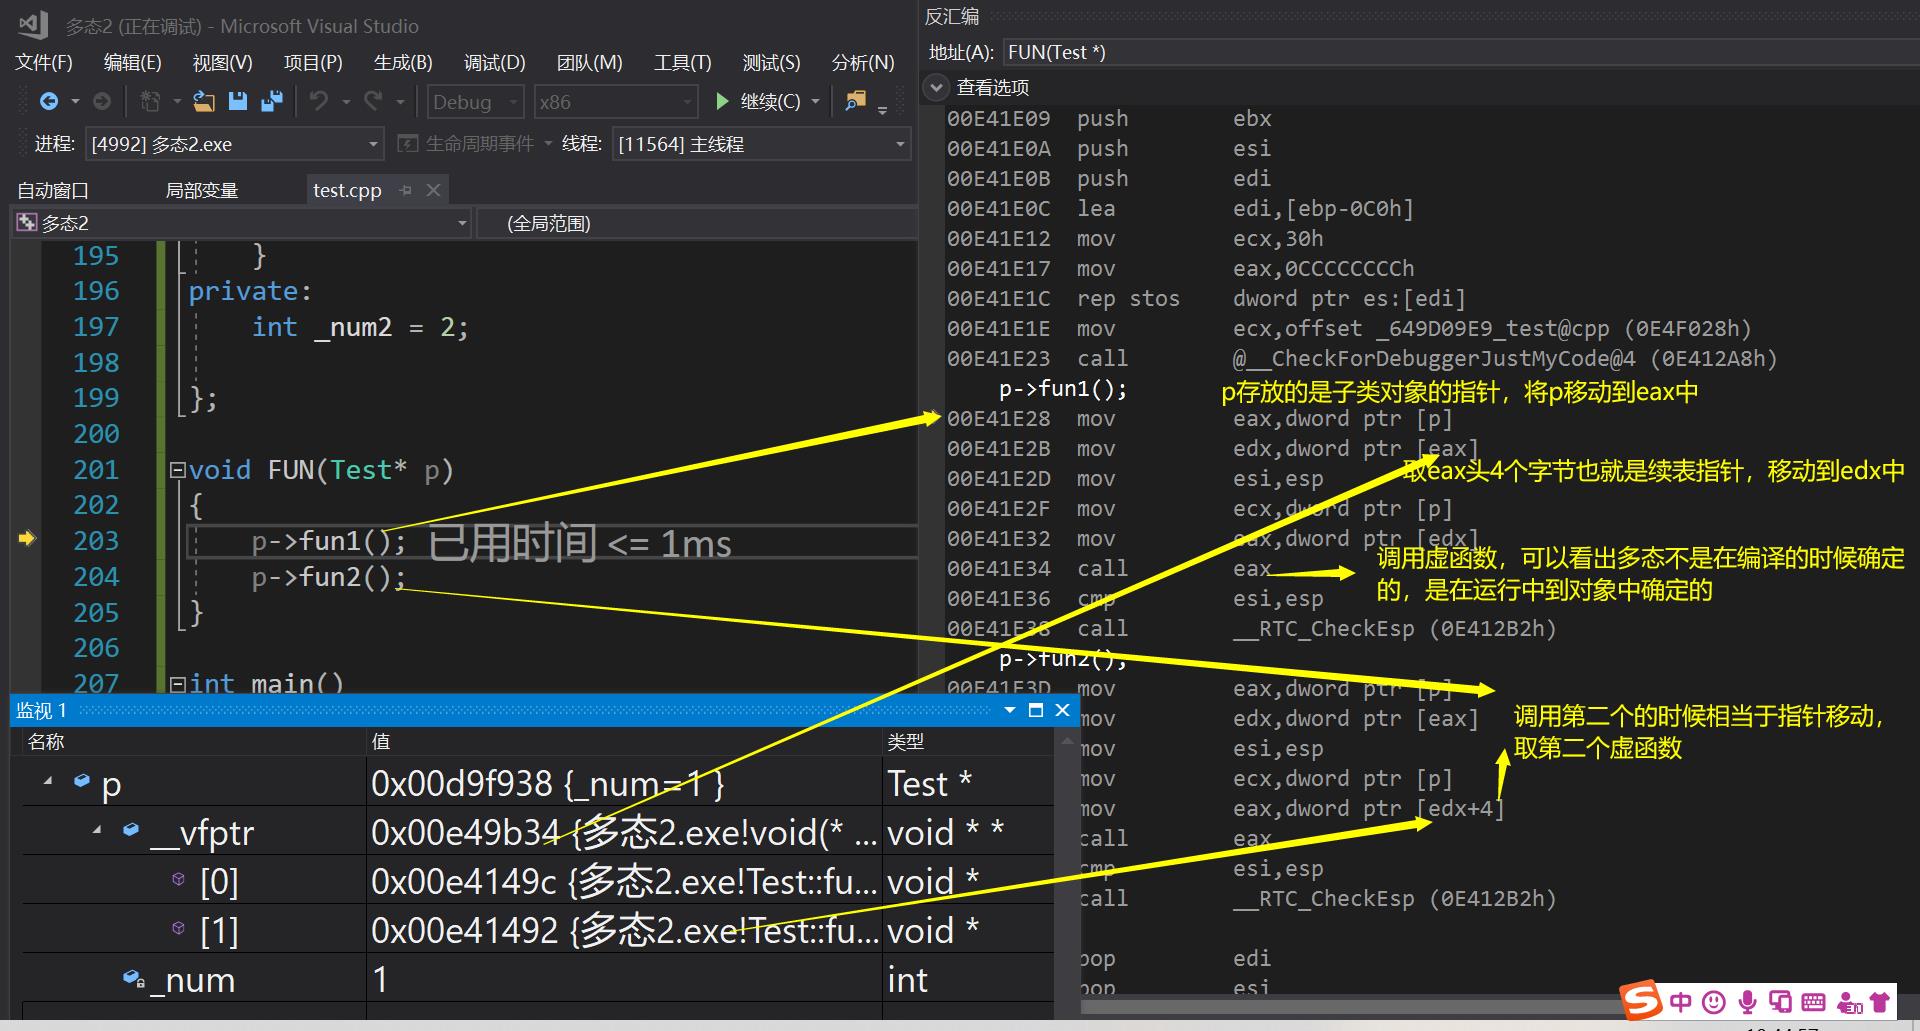This screenshot has height=1031, width=1920.
Task: Click the Sogou input method S logo
Action: pos(1642,1000)
